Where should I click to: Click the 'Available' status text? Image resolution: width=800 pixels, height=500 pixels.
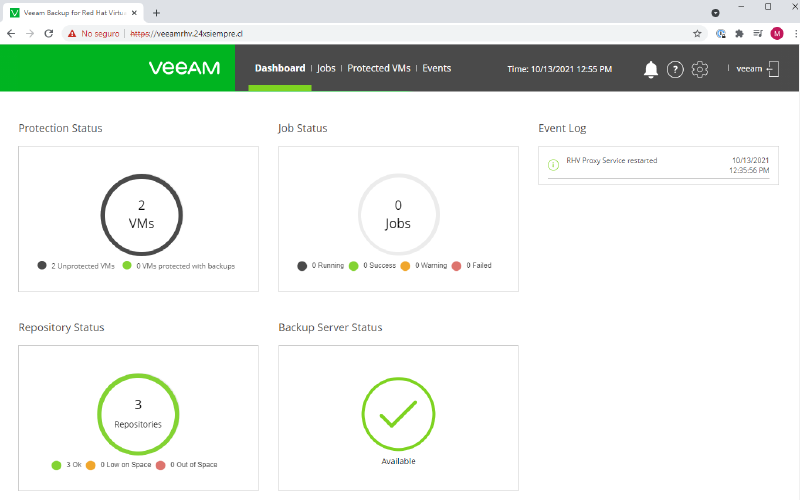click(398, 461)
